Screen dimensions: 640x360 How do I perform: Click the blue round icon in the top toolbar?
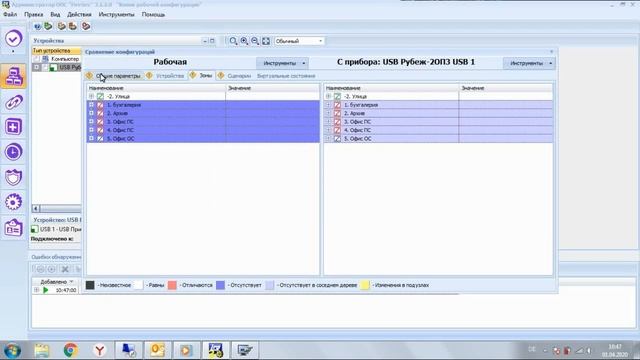tap(38, 27)
